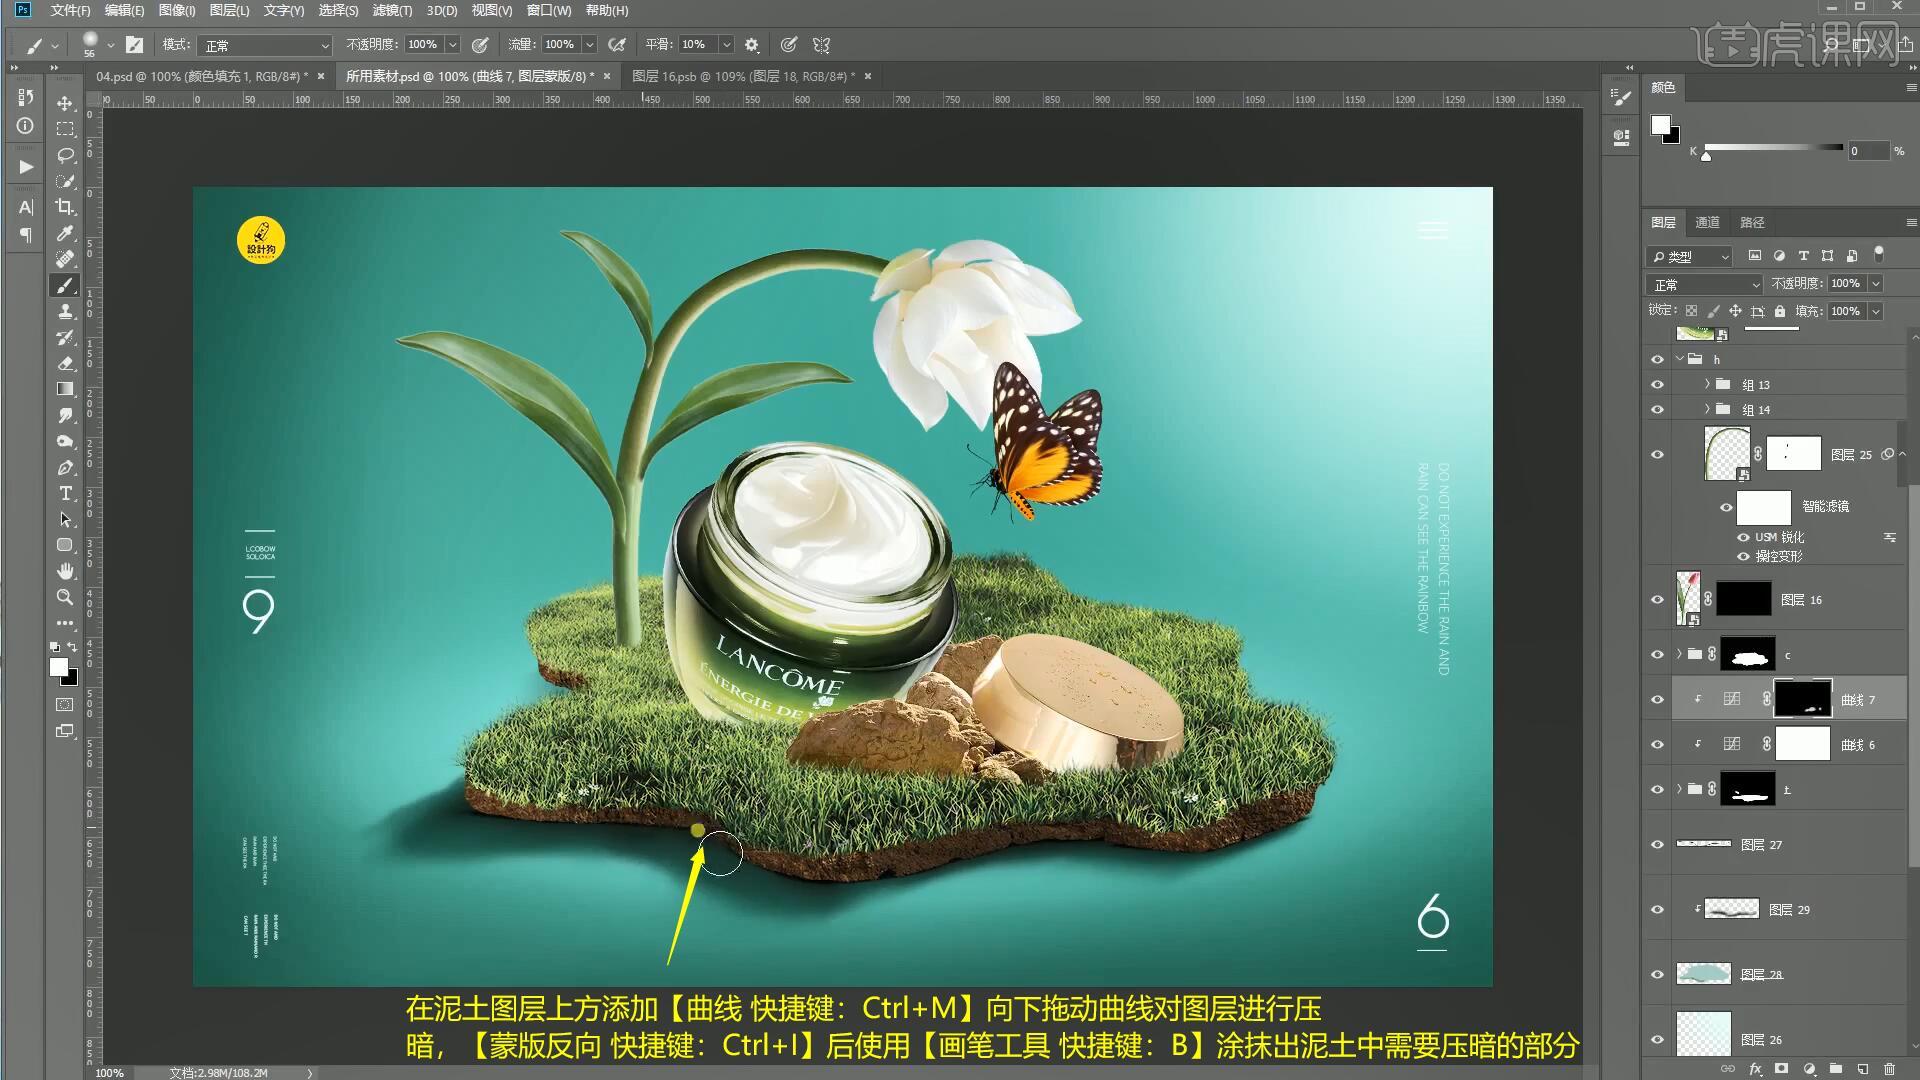Select the Clone Stamp tool
The width and height of the screenshot is (1920, 1080).
[65, 311]
